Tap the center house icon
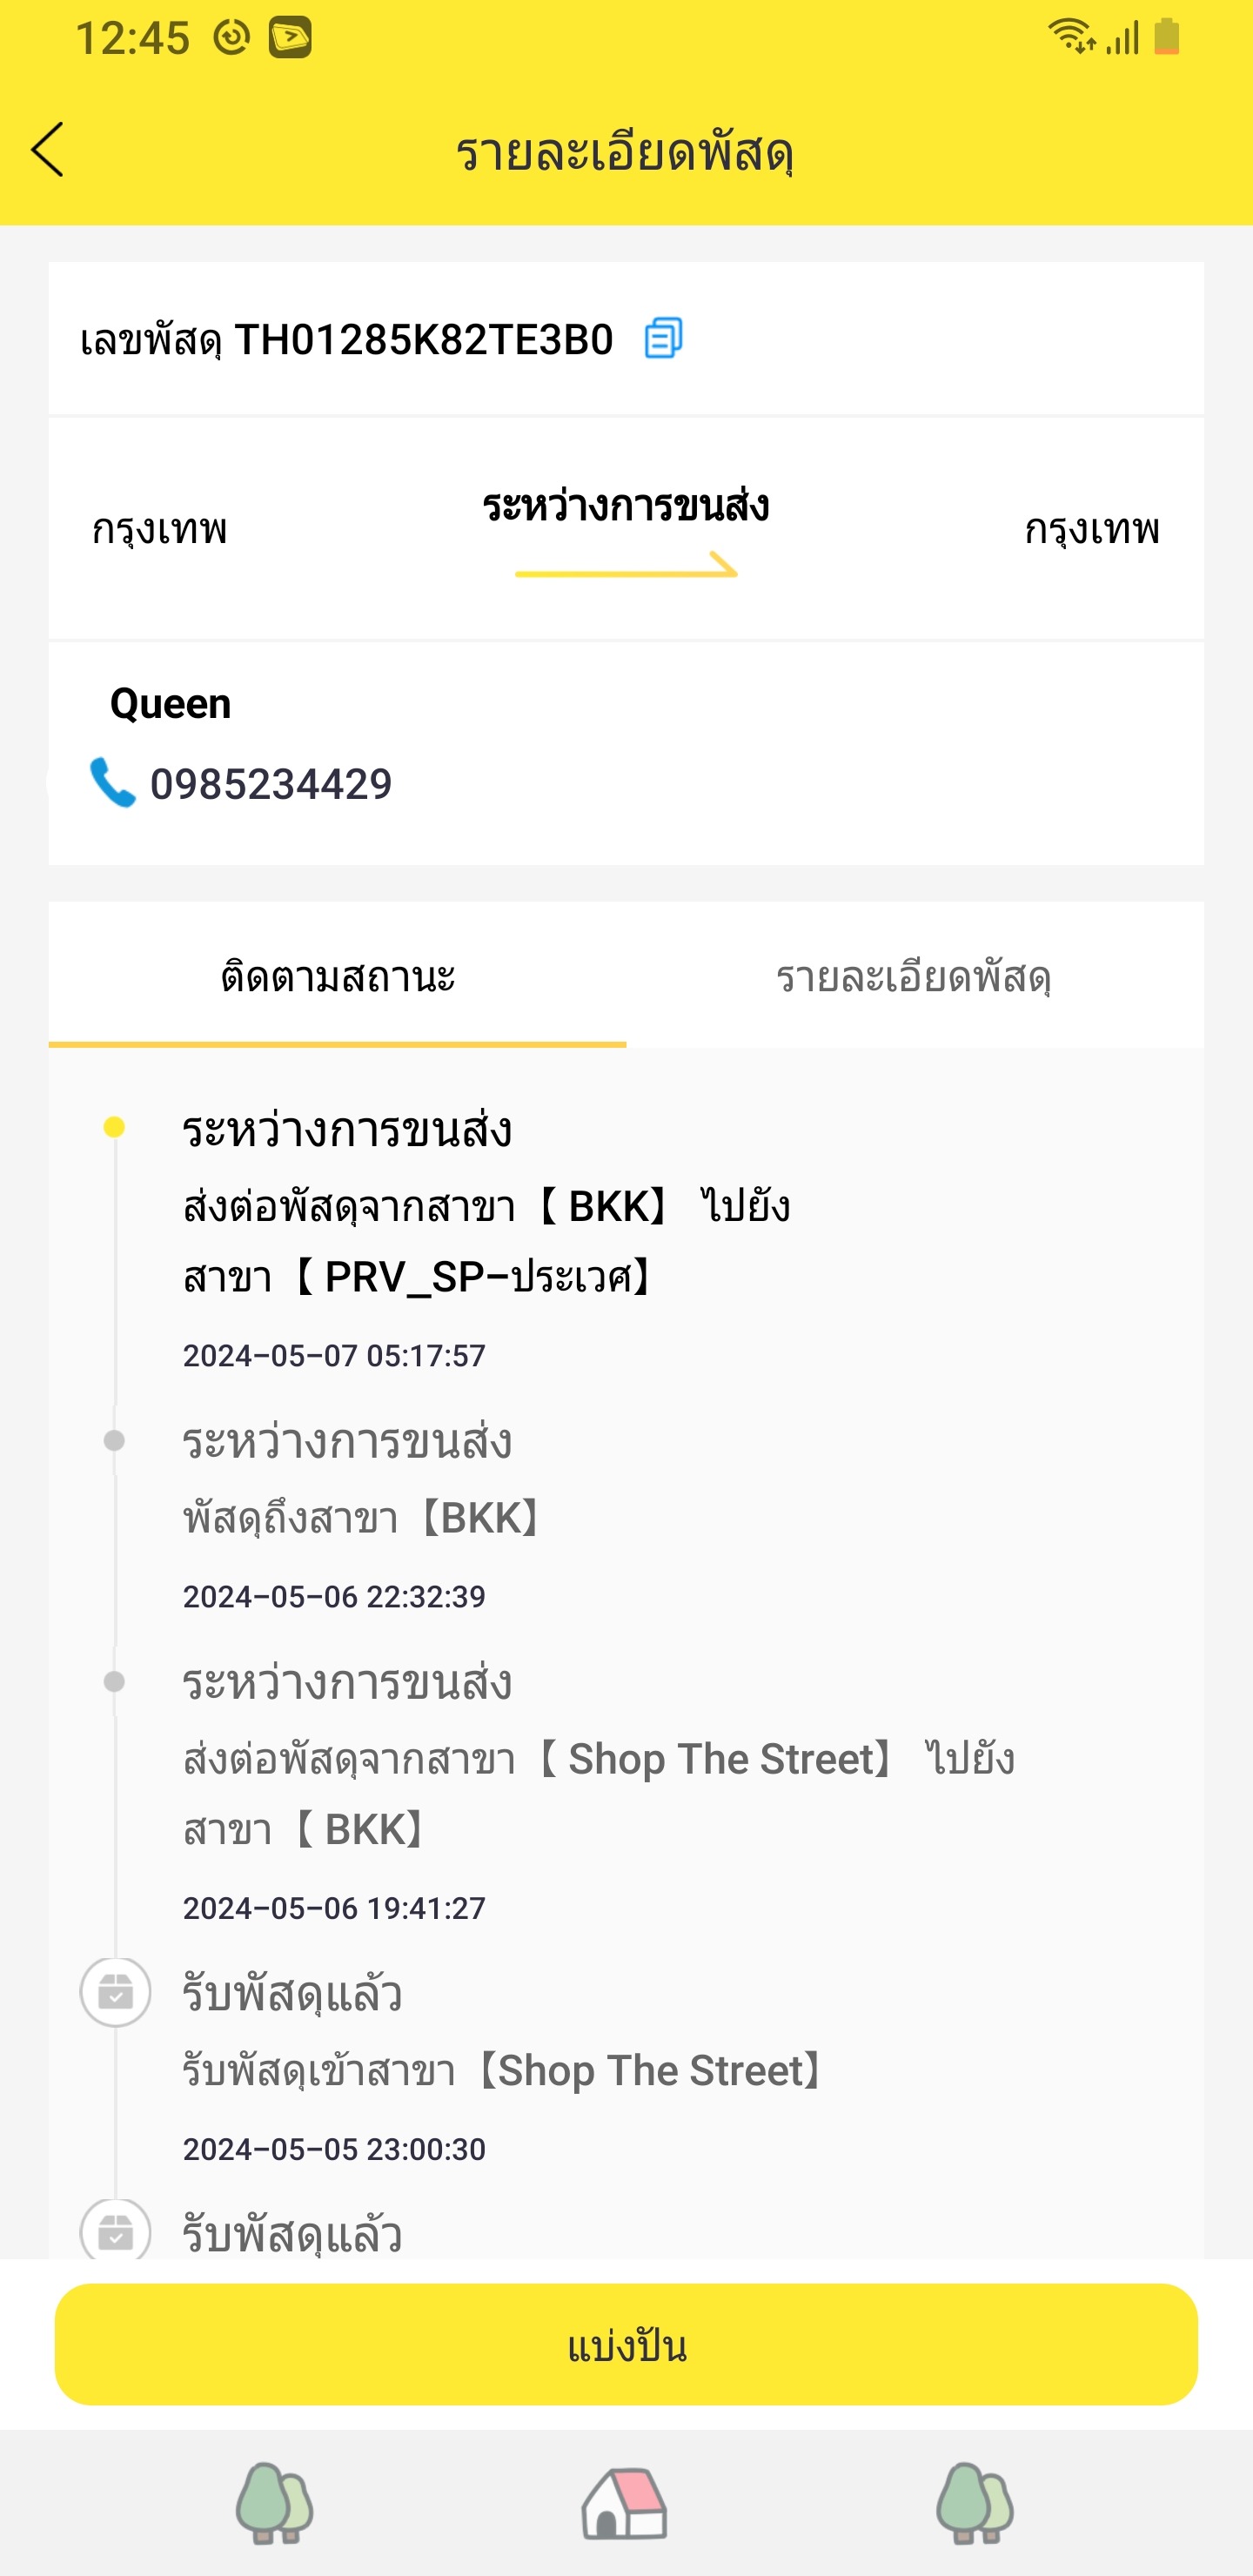Viewport: 1253px width, 2576px height. 625,2504
